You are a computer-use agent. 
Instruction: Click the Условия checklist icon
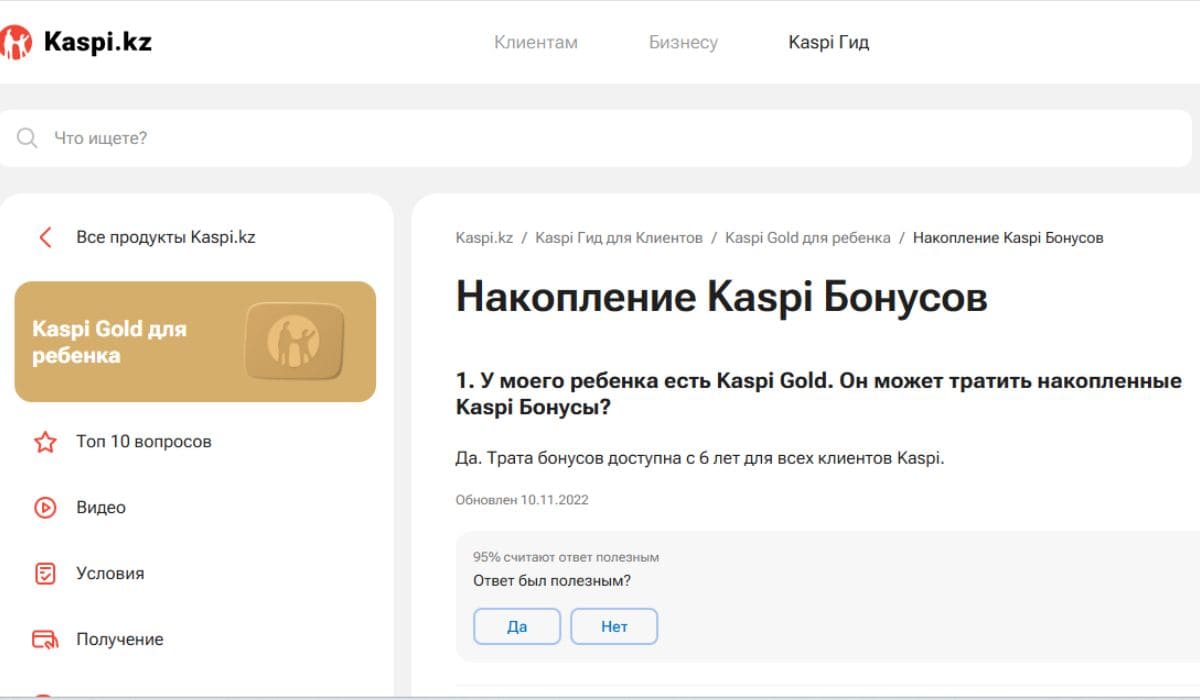[x=45, y=574]
